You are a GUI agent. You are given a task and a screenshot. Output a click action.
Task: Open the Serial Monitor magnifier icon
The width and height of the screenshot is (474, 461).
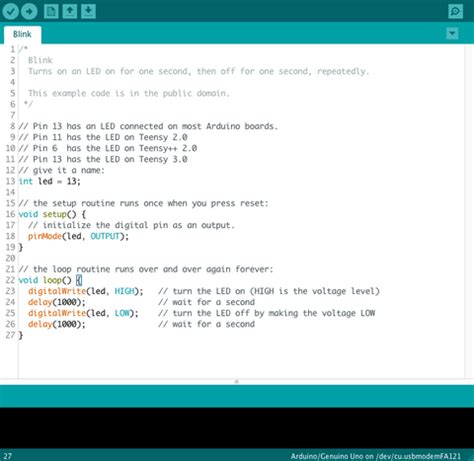coord(455,11)
